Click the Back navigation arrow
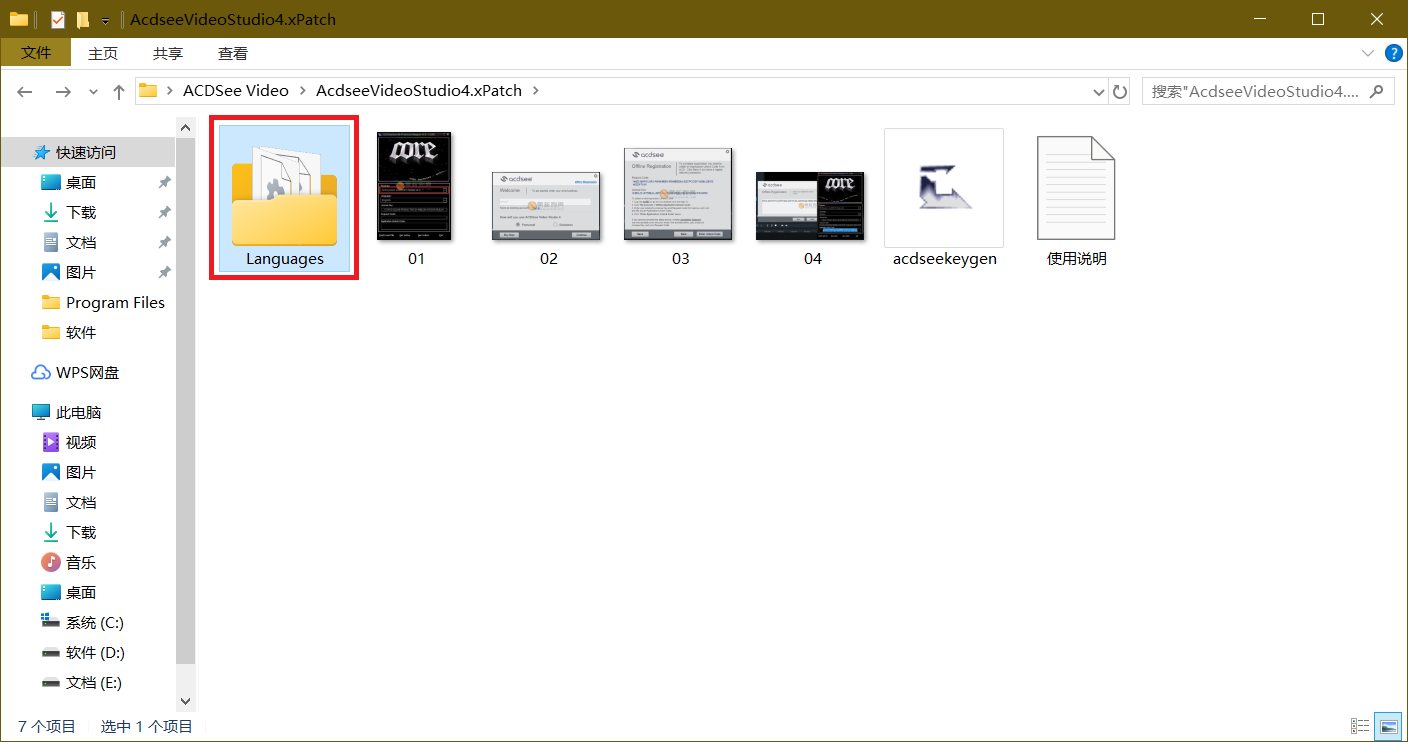 pyautogui.click(x=25, y=91)
